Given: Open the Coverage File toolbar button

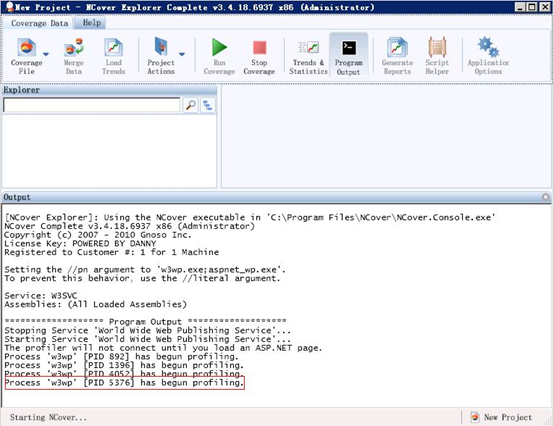Looking at the screenshot, I should pos(26,56).
